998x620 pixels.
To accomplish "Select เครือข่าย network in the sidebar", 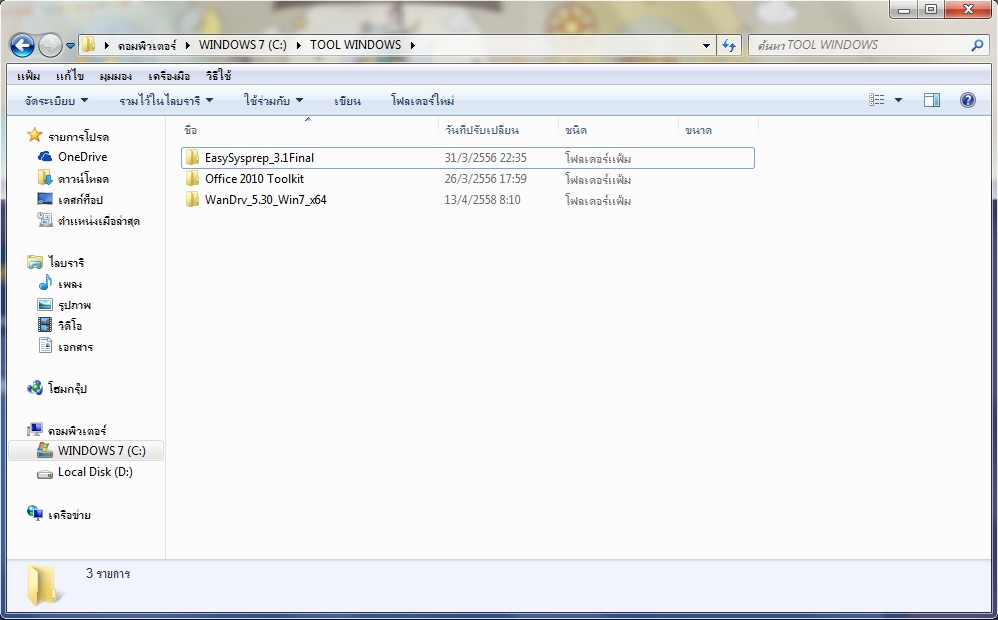I will (x=69, y=514).
